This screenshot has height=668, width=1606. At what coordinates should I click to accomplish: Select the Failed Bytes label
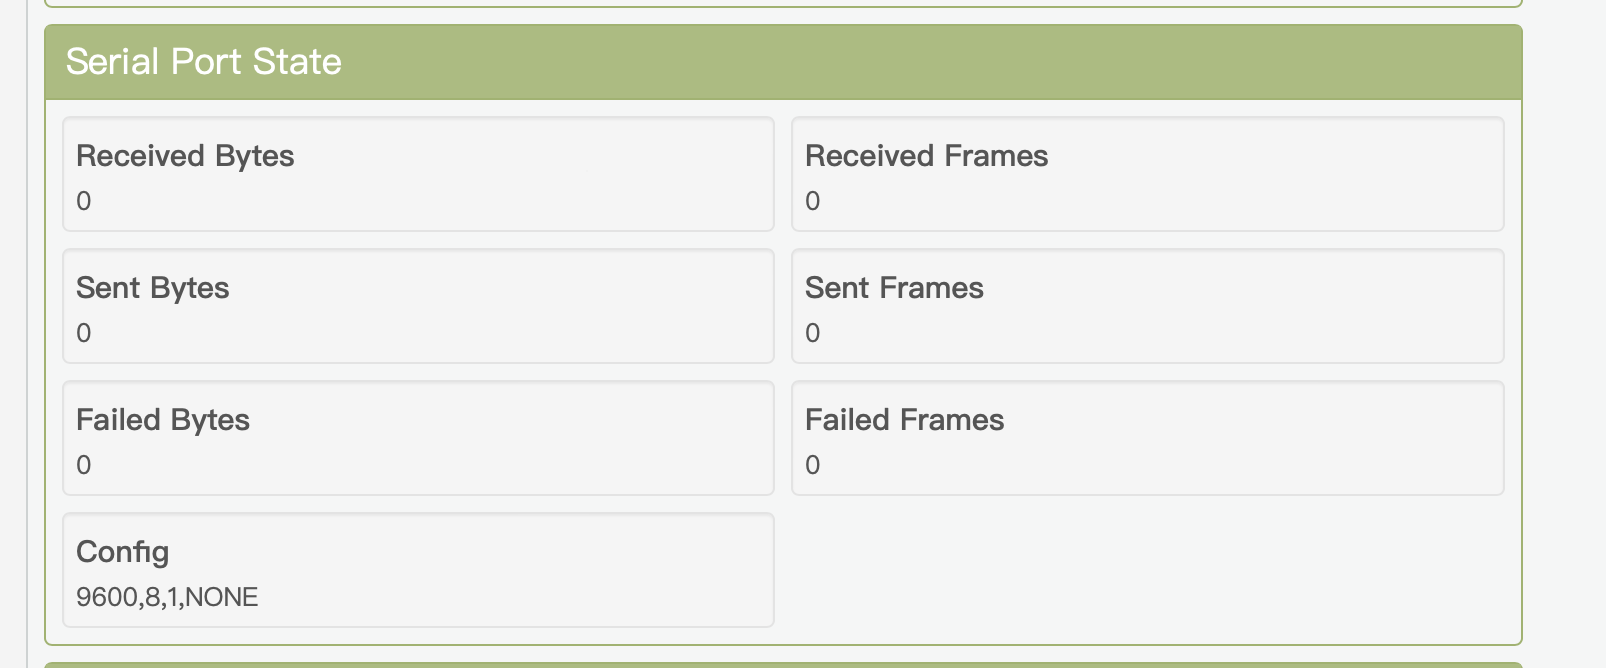[x=163, y=420]
